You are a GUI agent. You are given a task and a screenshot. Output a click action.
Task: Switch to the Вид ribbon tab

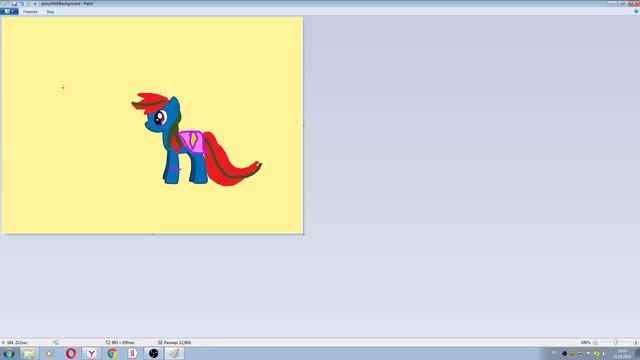(x=50, y=12)
